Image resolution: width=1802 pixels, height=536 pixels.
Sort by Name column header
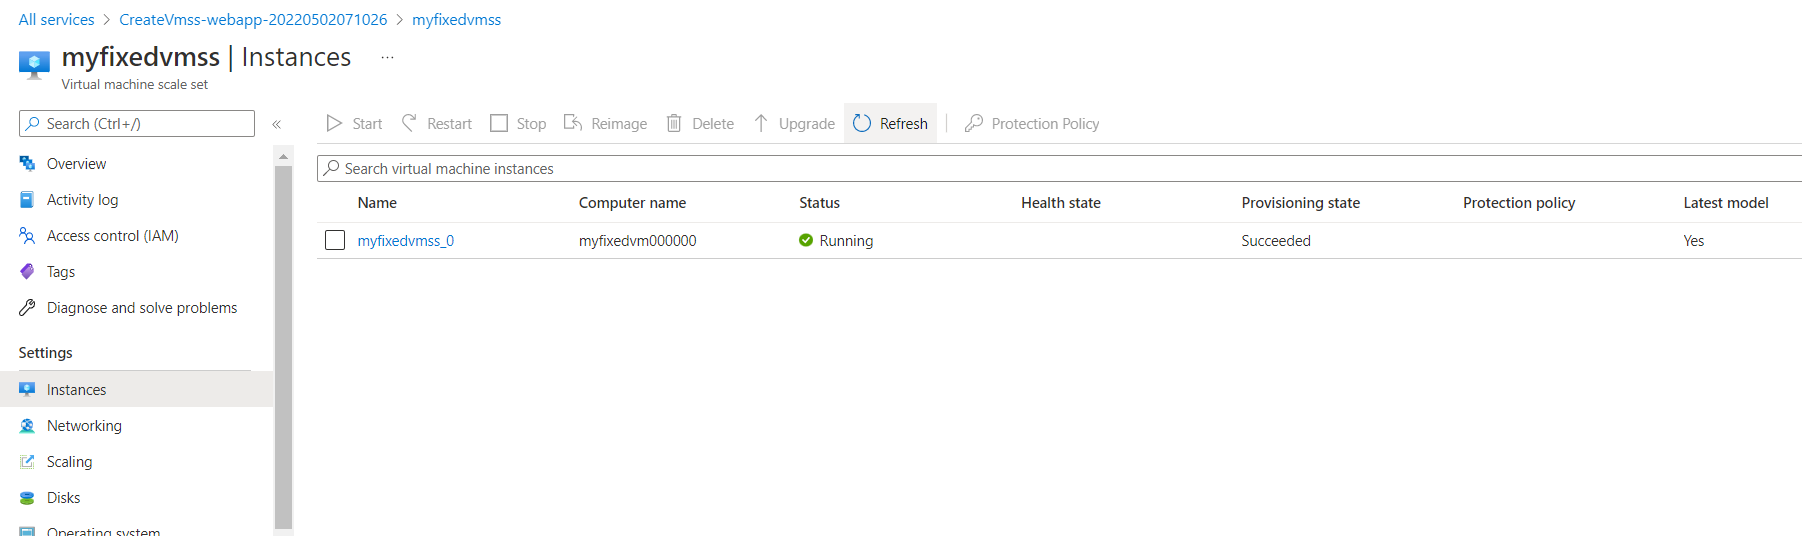(x=377, y=203)
